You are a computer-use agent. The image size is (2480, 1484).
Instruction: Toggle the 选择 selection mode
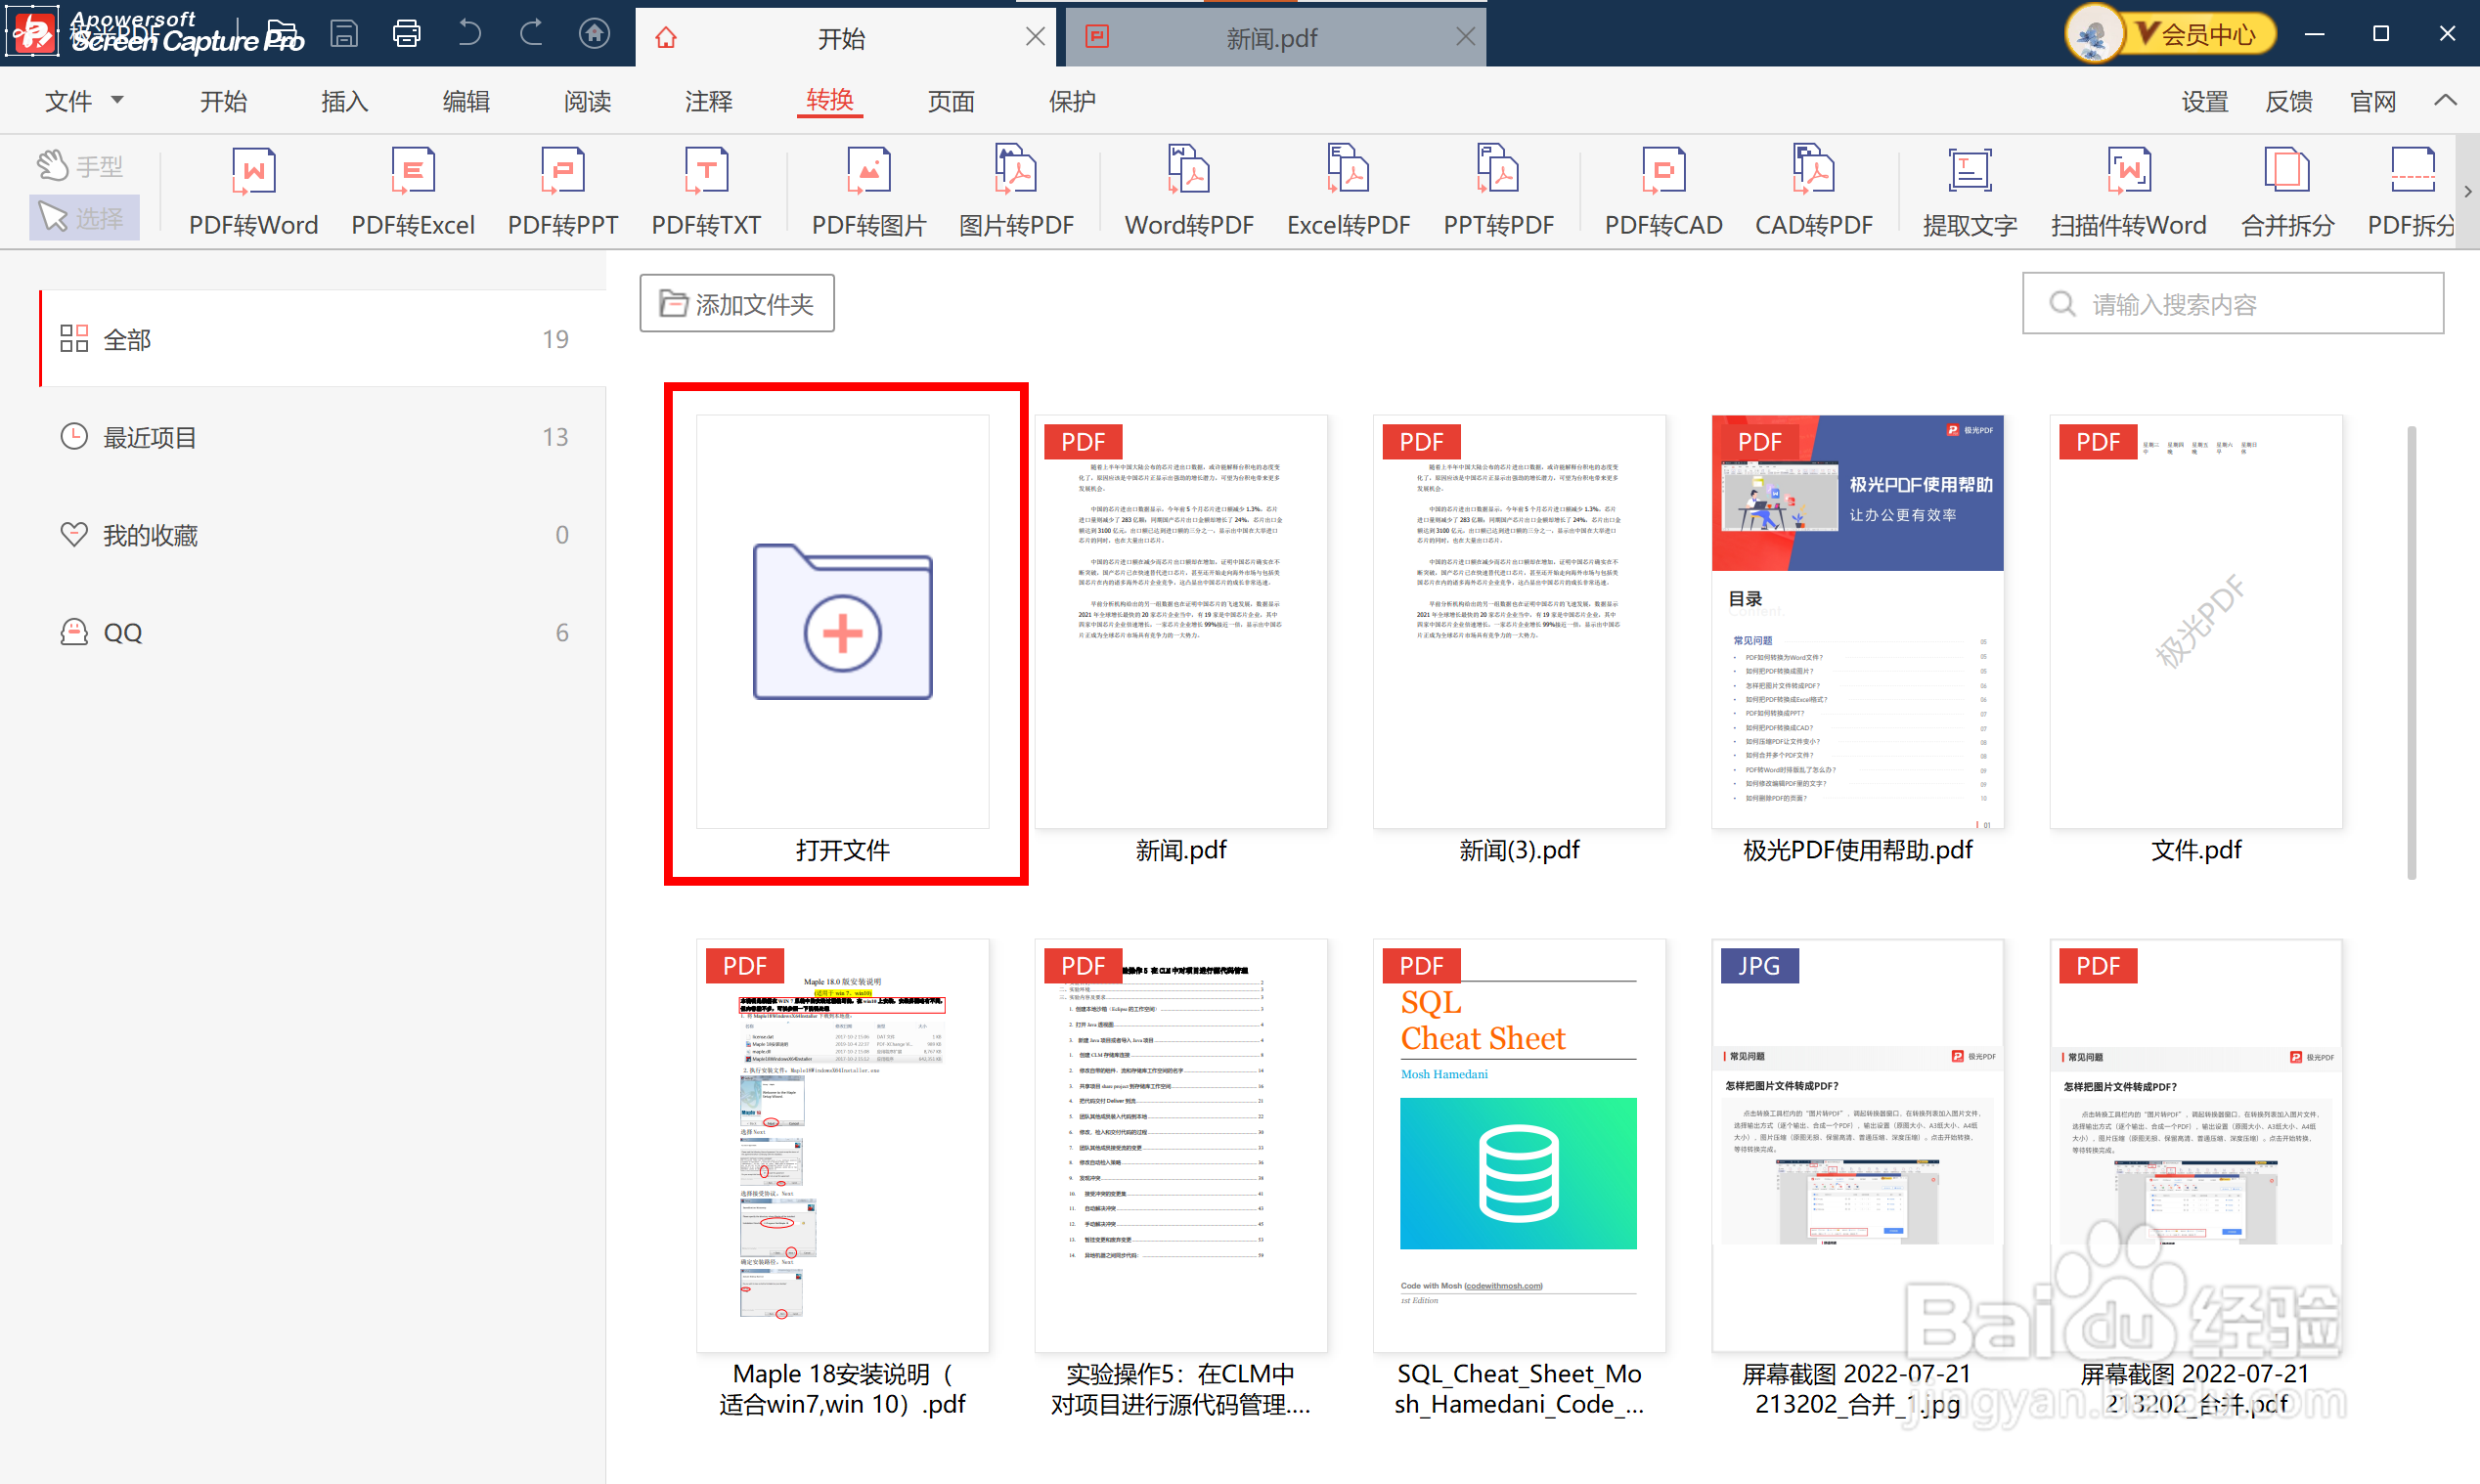(x=82, y=217)
